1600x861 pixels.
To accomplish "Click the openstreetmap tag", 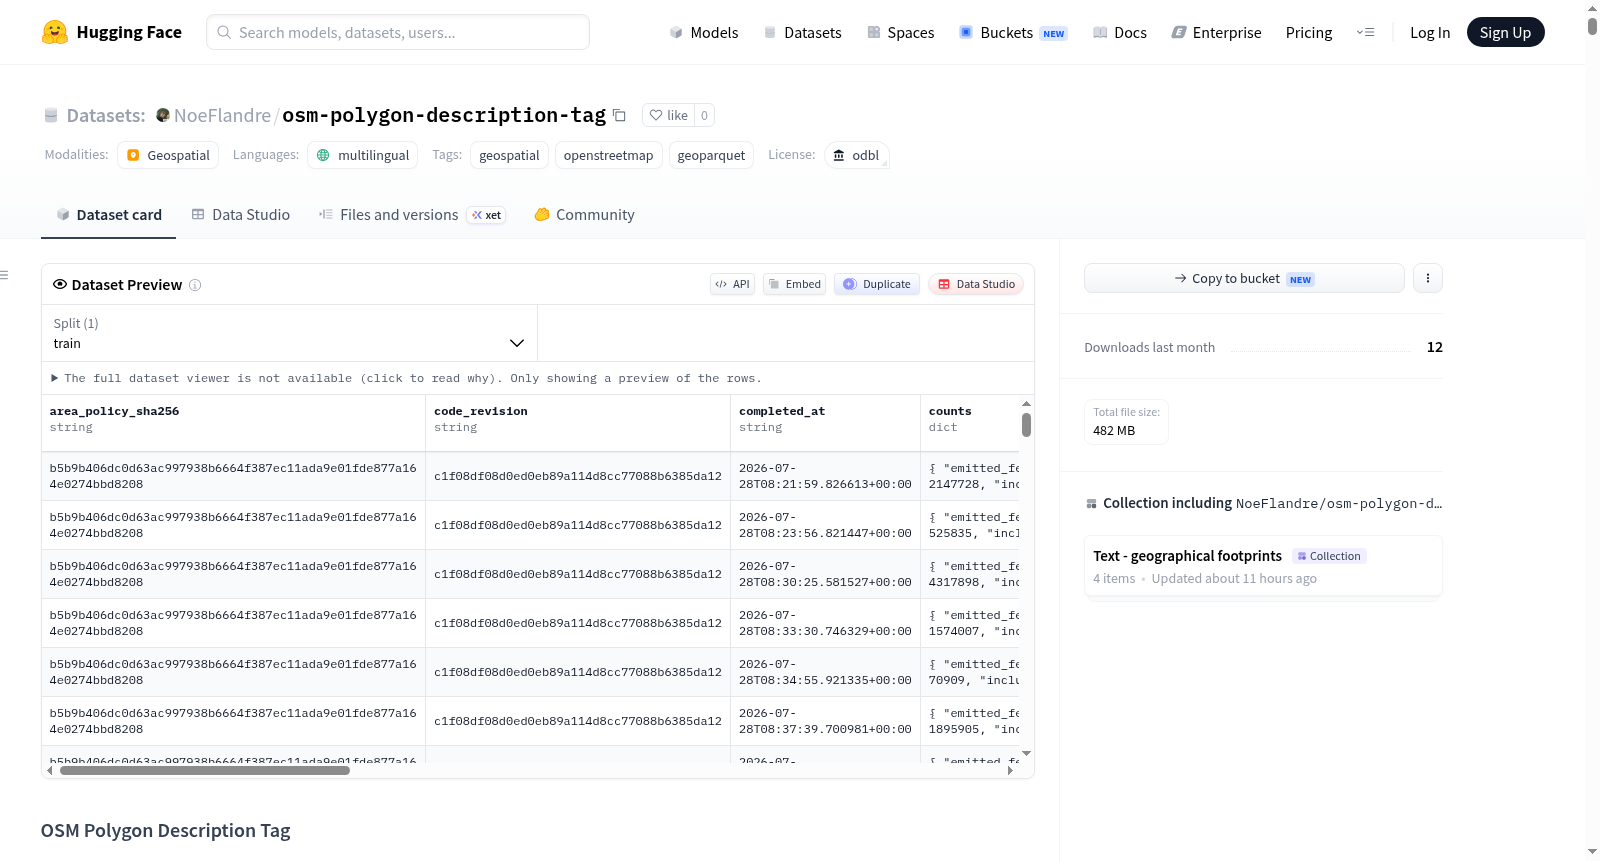I will (608, 155).
